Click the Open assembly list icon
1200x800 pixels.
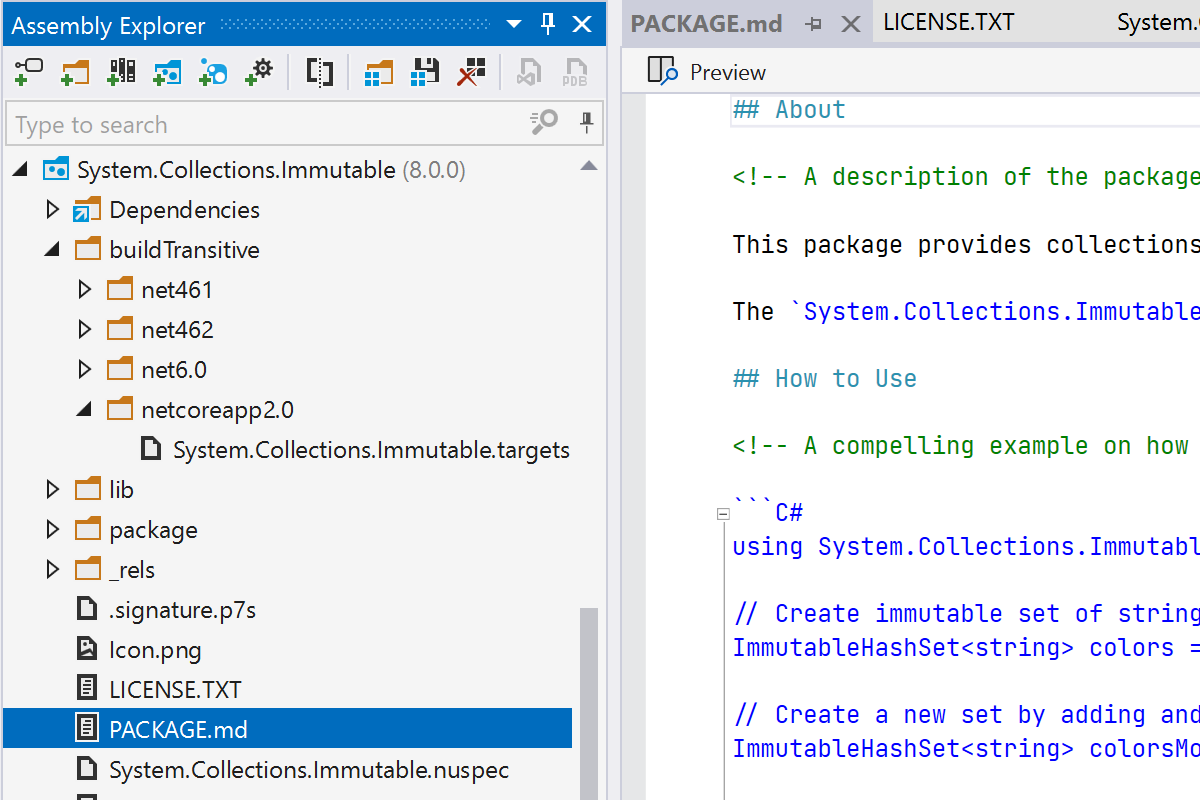[378, 72]
